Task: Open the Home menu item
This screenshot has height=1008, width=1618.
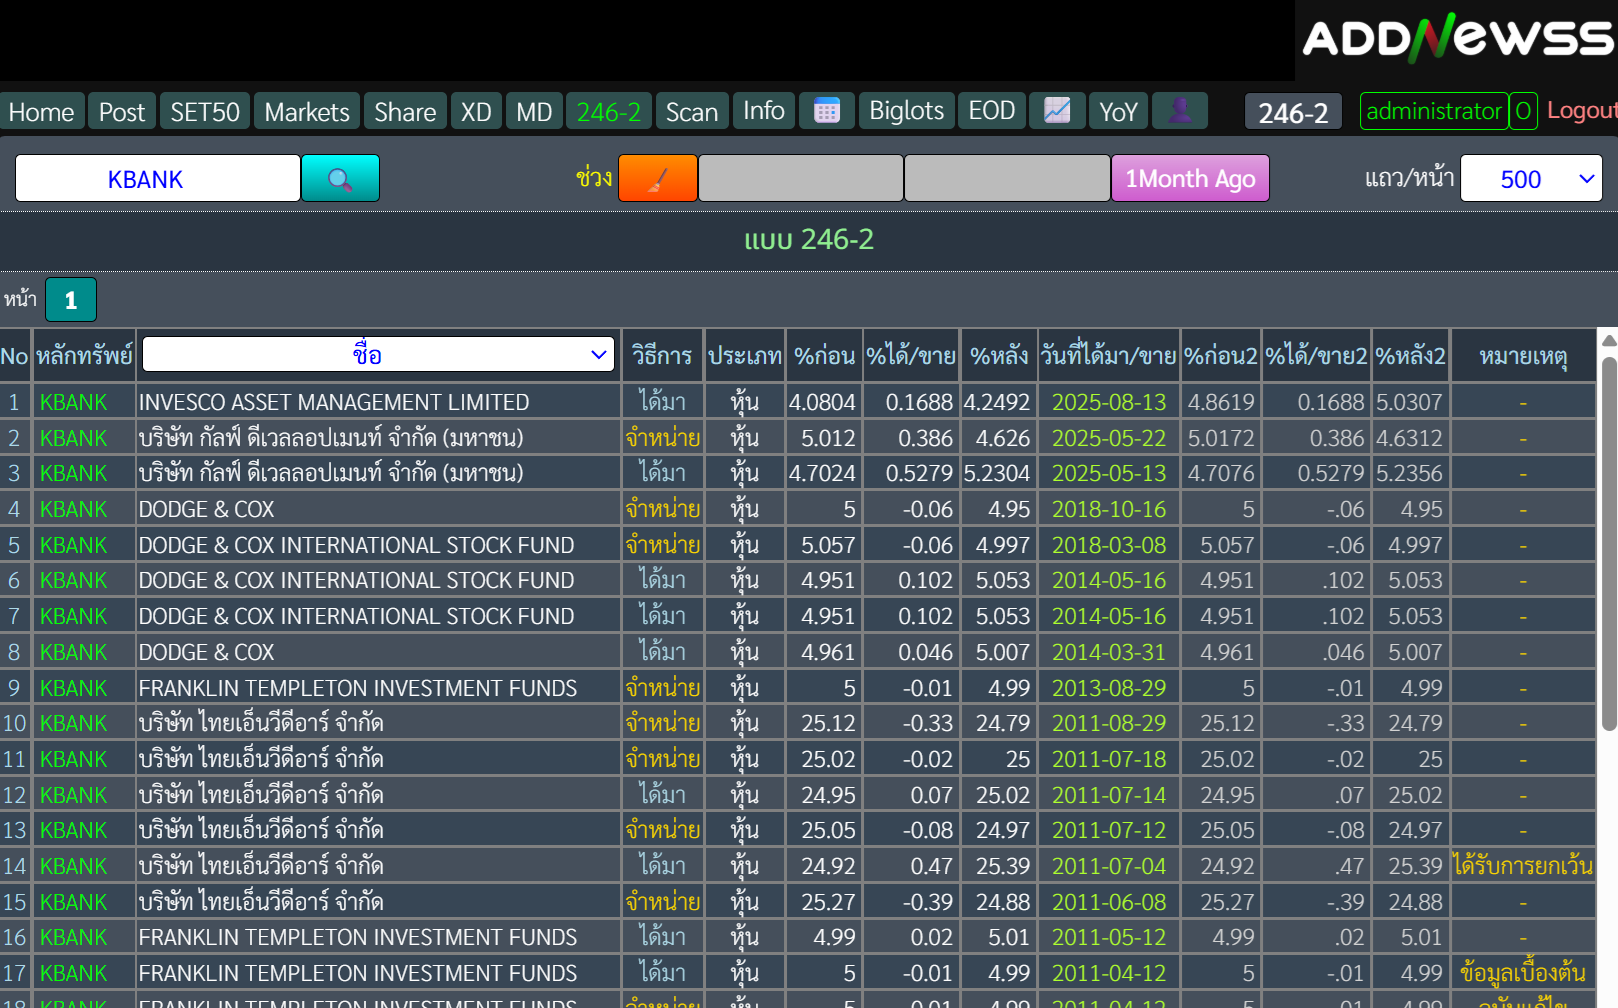Action: (41, 111)
